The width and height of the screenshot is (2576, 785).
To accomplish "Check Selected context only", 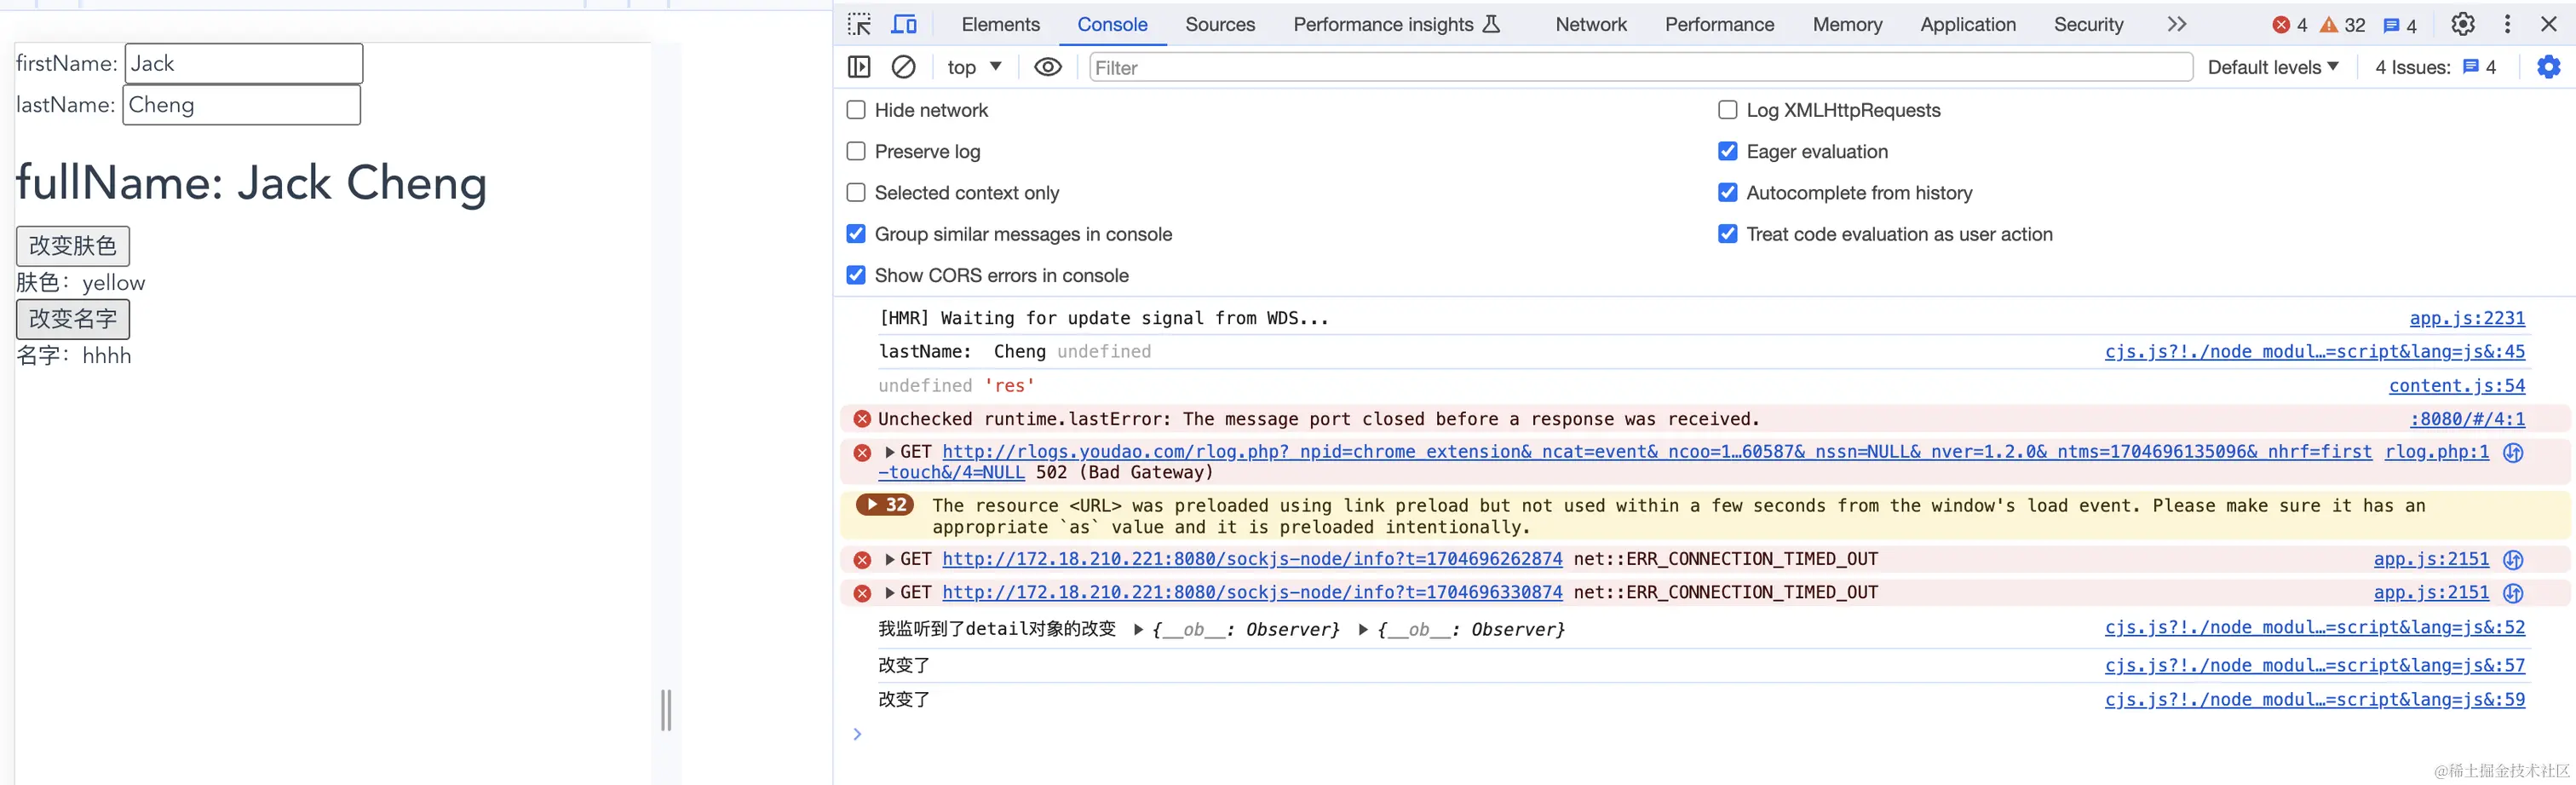I will click(856, 192).
